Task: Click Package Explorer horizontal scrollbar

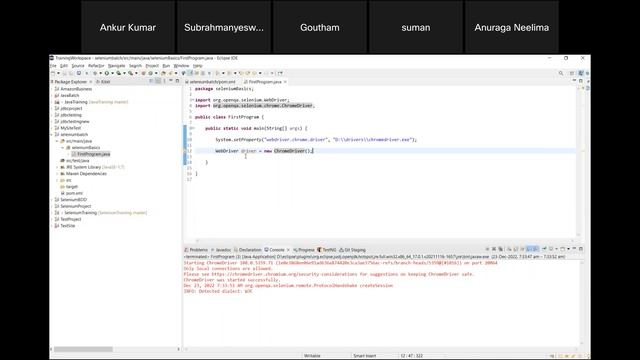Action: click(83, 349)
